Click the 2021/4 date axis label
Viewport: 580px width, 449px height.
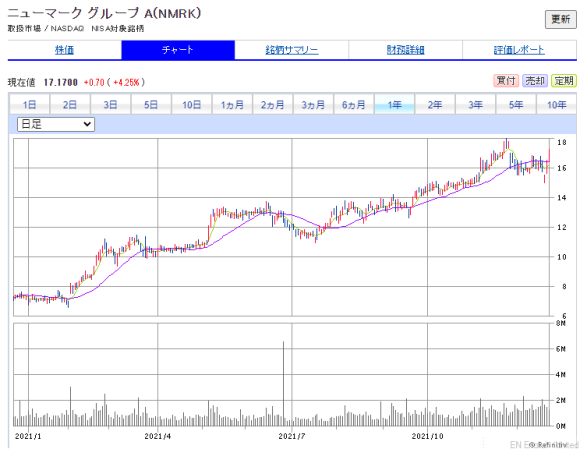(x=158, y=436)
